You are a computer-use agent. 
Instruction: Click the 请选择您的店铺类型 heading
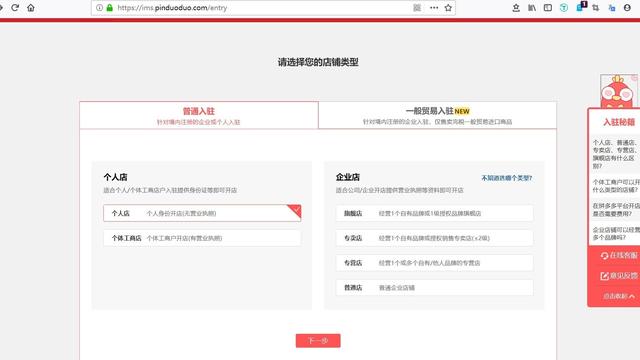tap(318, 62)
